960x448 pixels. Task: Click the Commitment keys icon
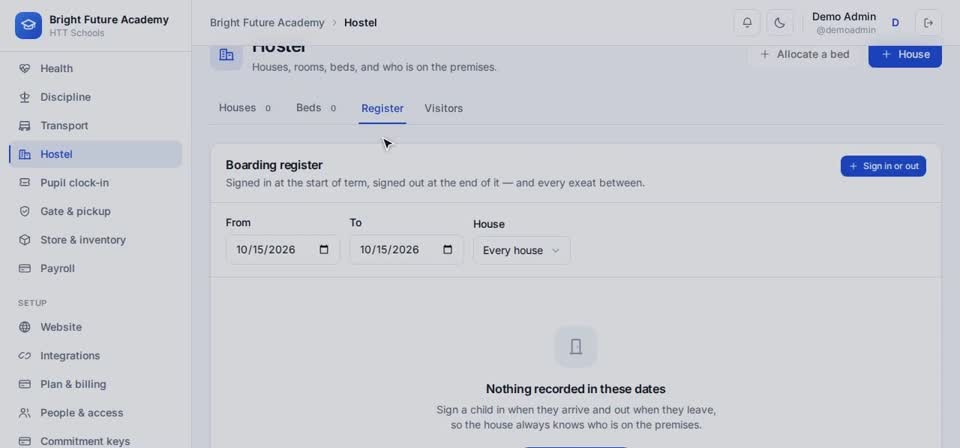24,441
